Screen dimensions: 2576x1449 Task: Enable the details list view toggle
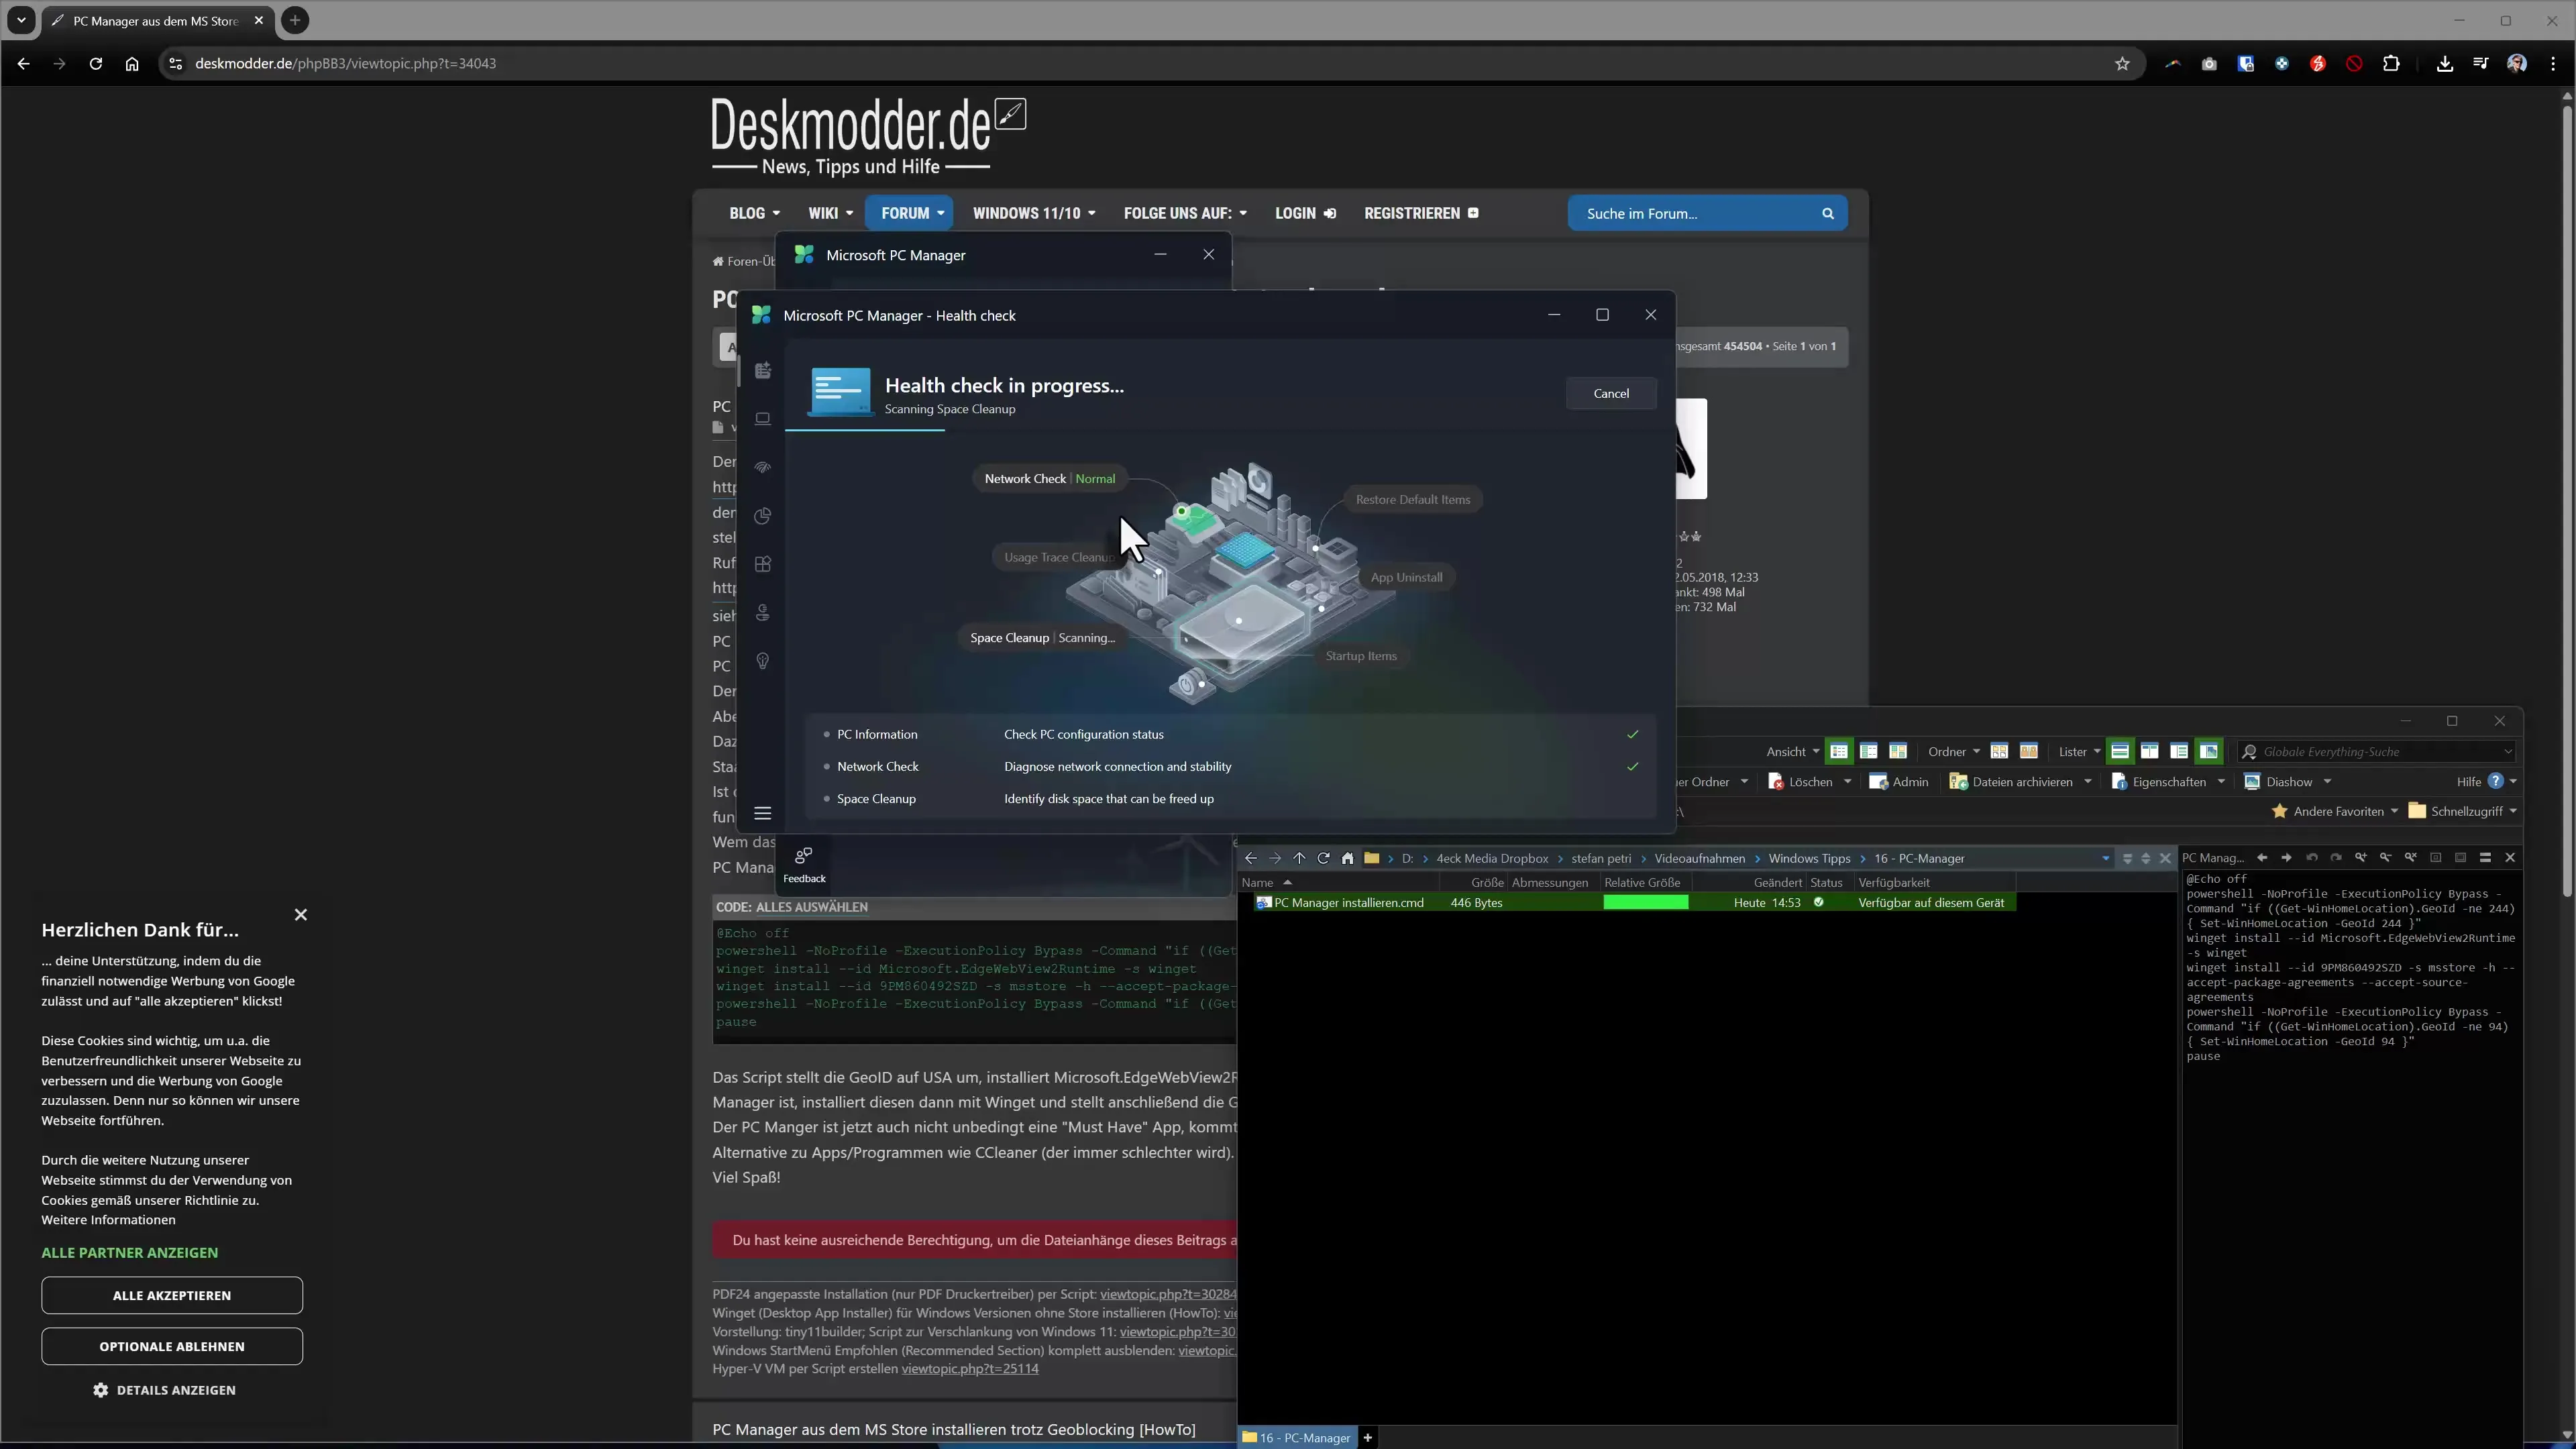pyautogui.click(x=1839, y=752)
